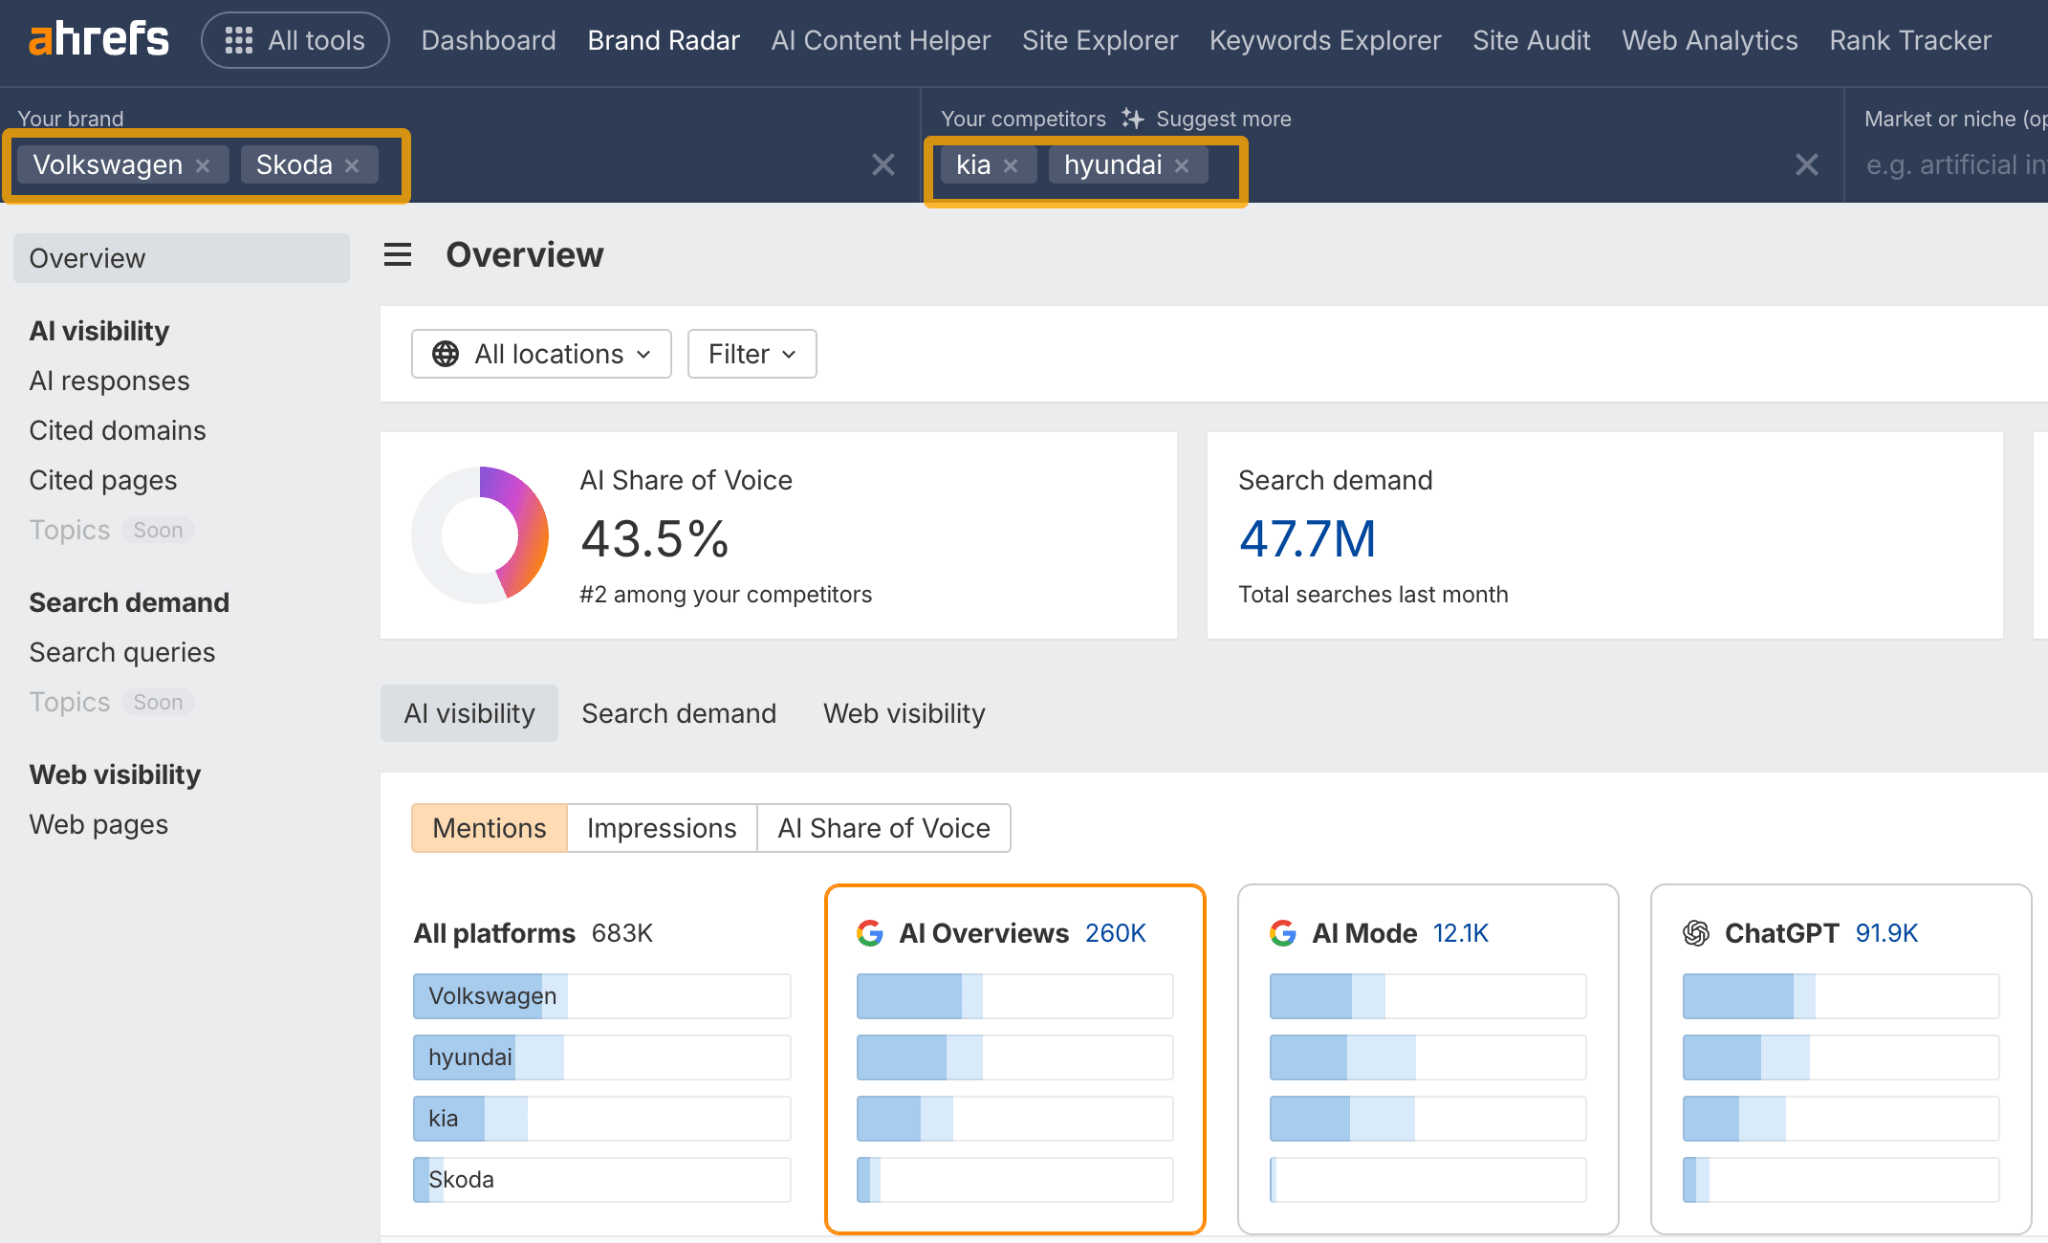This screenshot has height=1243, width=2048.
Task: Remove the Skoda brand tag
Action: tap(352, 165)
